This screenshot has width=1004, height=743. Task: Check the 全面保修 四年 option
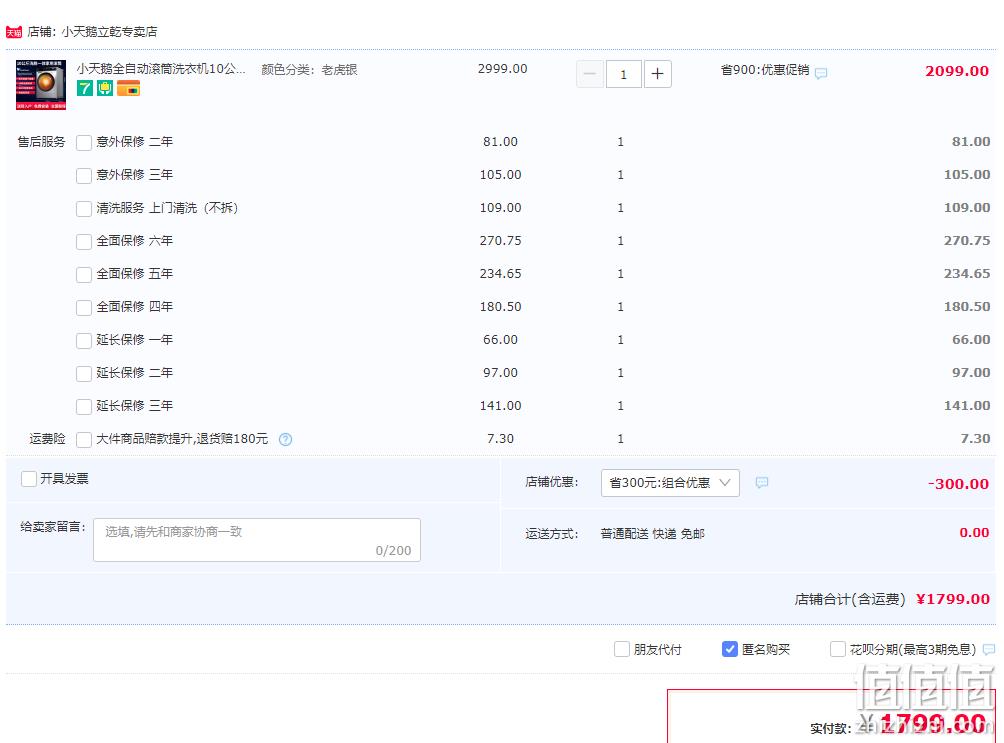click(x=84, y=307)
